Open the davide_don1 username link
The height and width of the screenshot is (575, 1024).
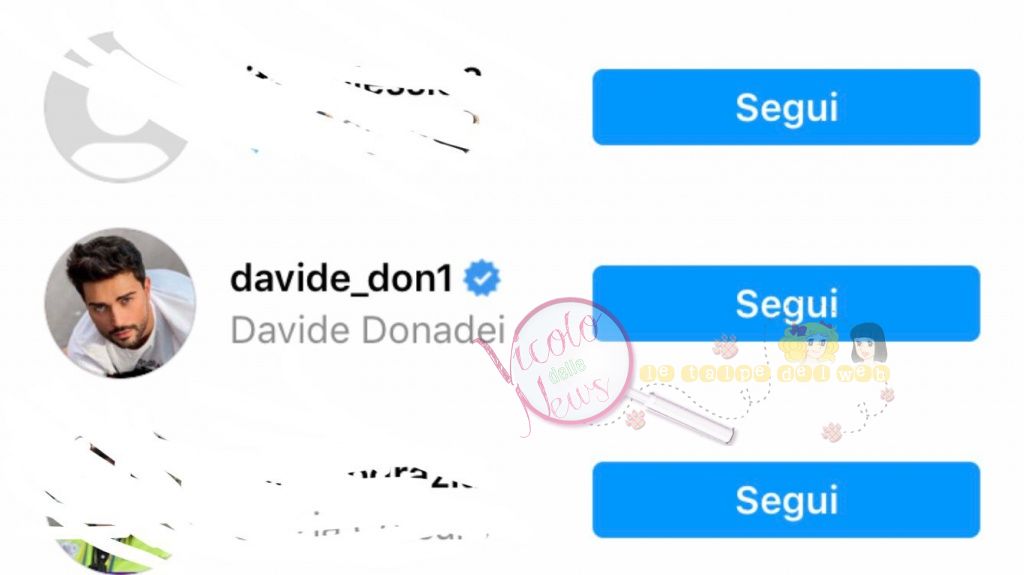[x=342, y=278]
